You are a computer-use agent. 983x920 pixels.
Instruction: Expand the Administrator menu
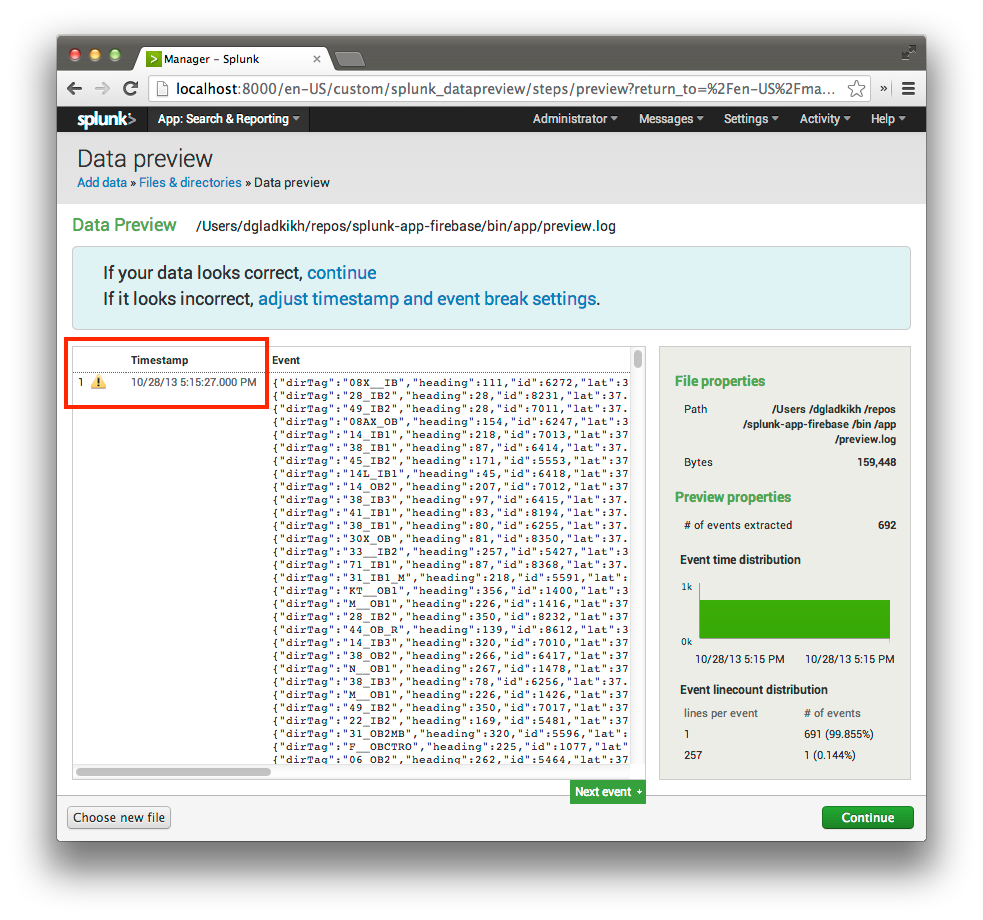pyautogui.click(x=575, y=119)
